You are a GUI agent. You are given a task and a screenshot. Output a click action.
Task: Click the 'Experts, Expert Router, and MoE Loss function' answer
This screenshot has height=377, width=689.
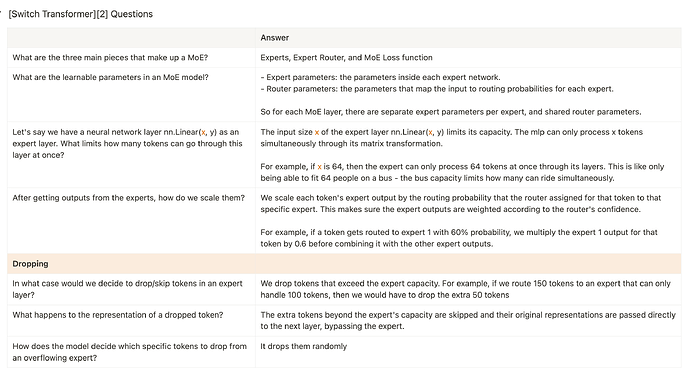[x=346, y=58]
